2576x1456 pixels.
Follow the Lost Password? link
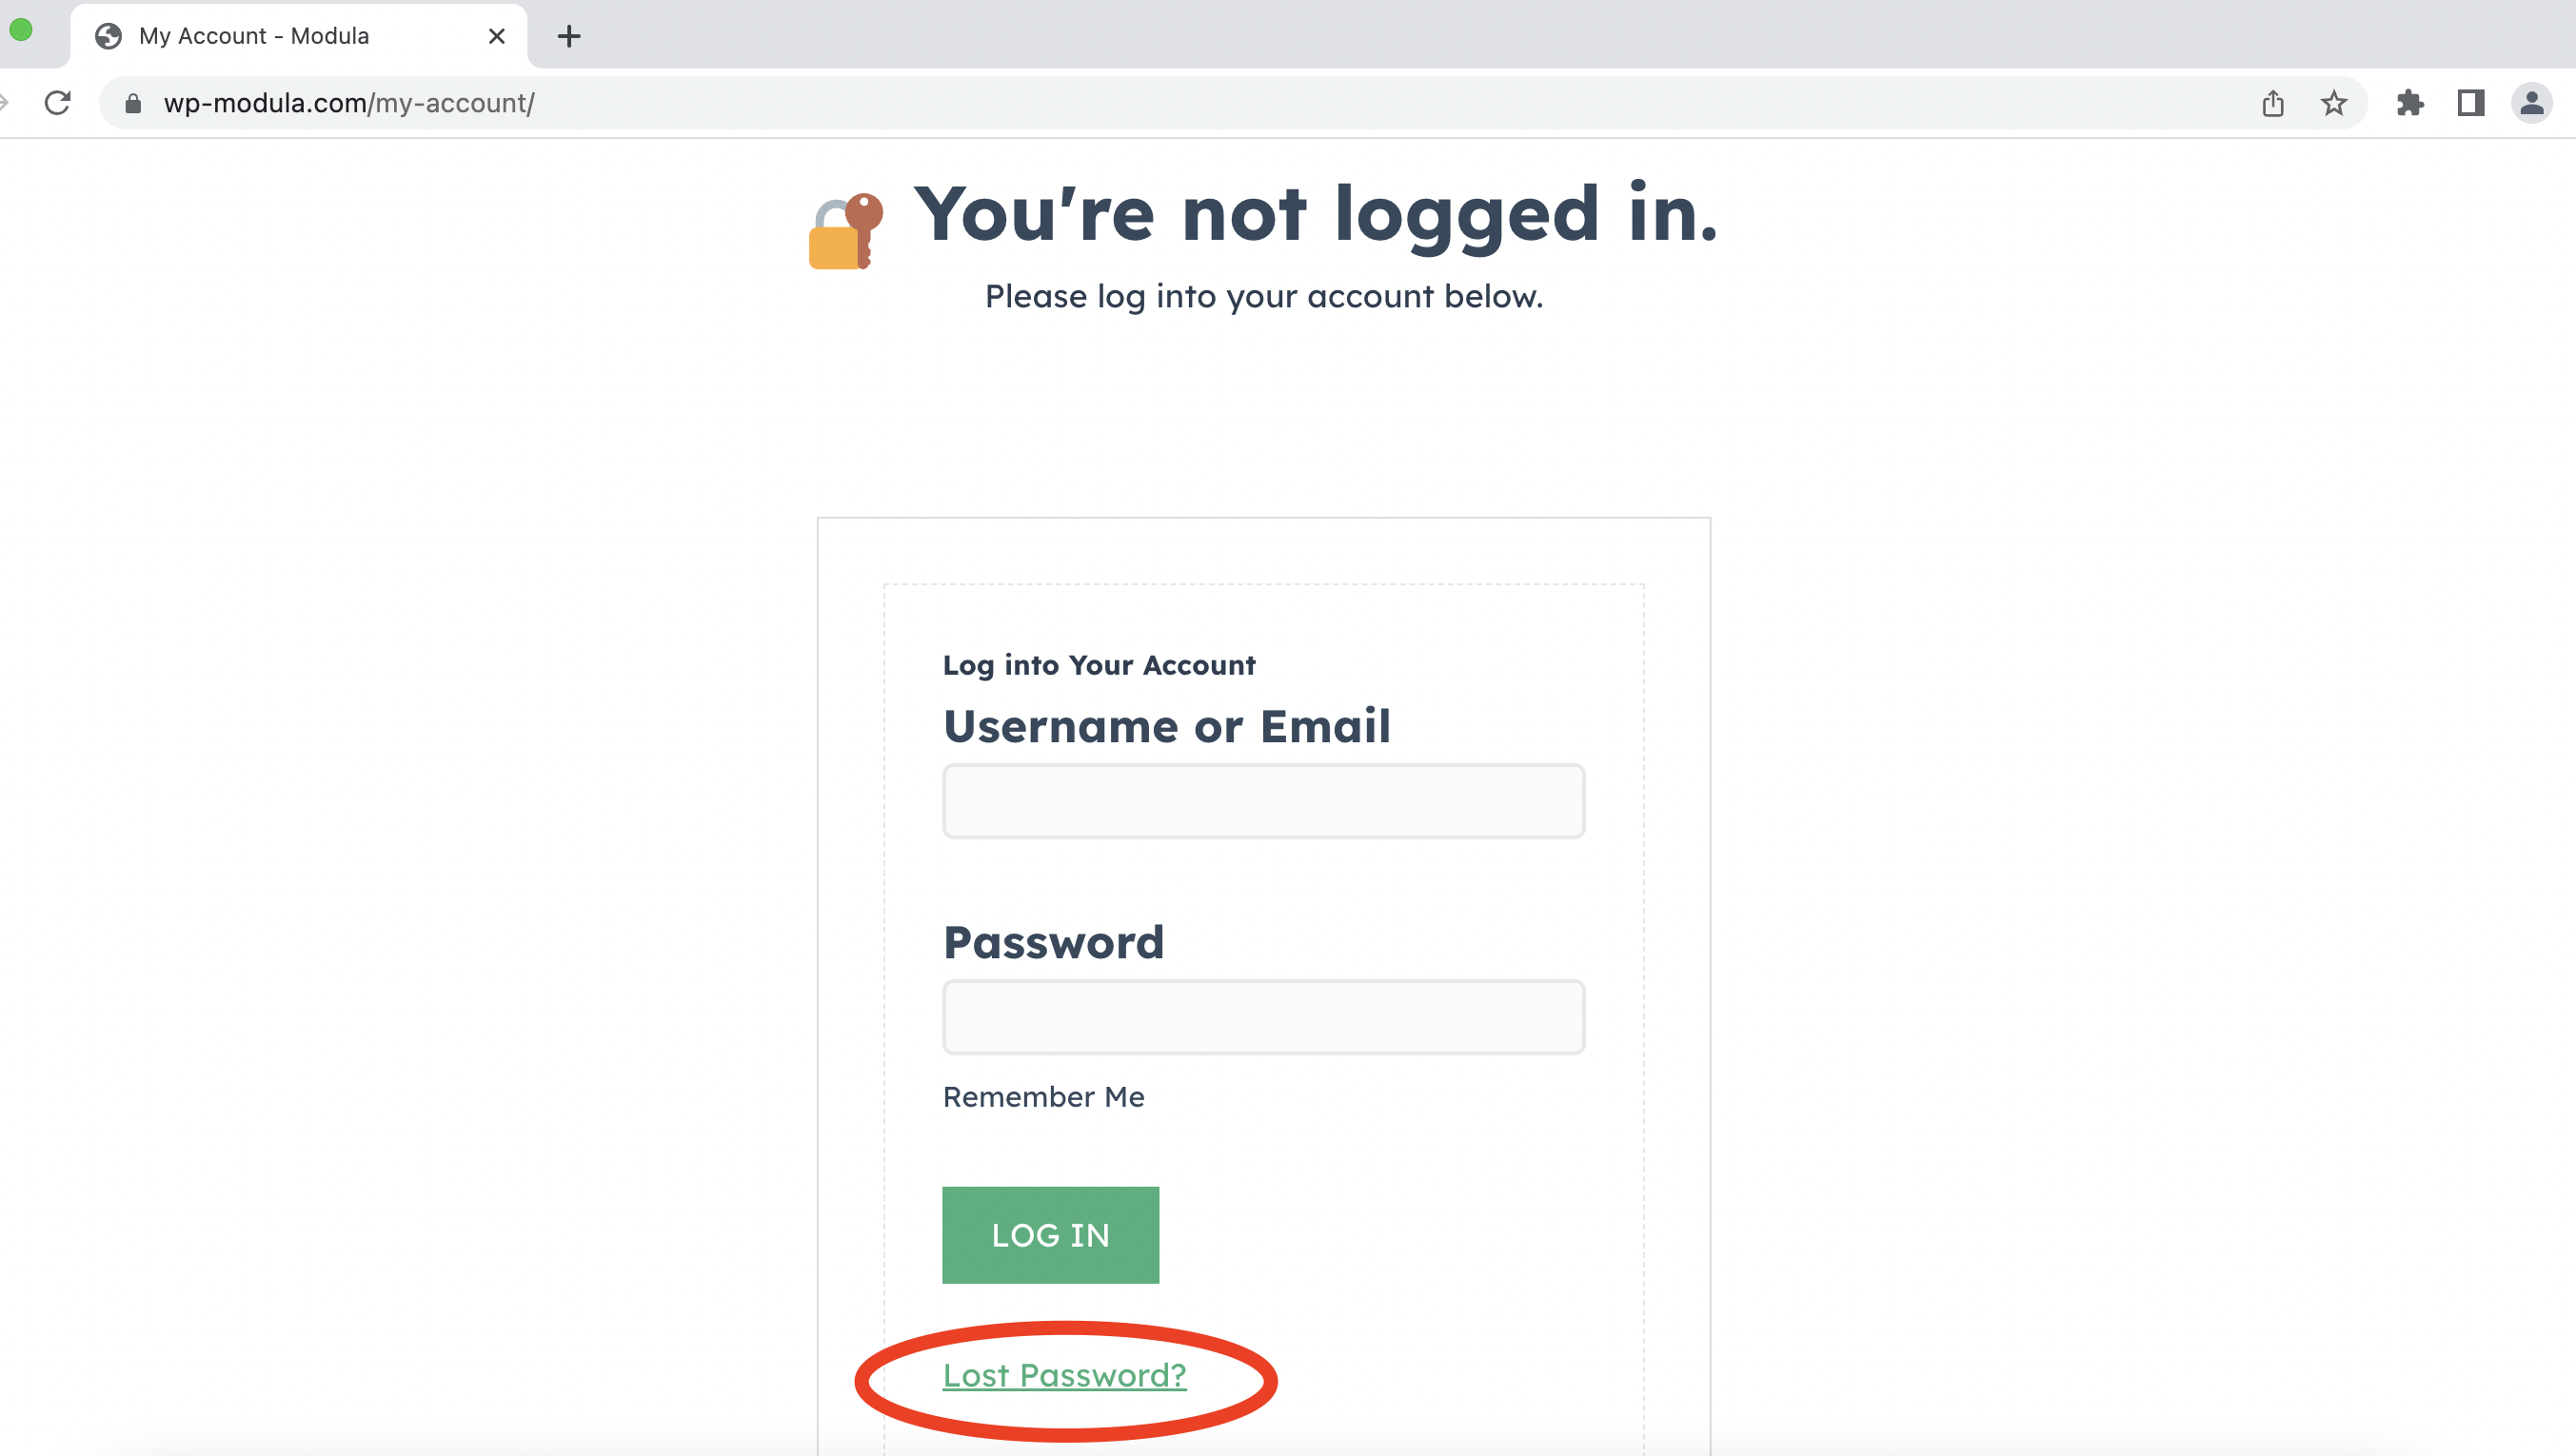pos(1064,1375)
